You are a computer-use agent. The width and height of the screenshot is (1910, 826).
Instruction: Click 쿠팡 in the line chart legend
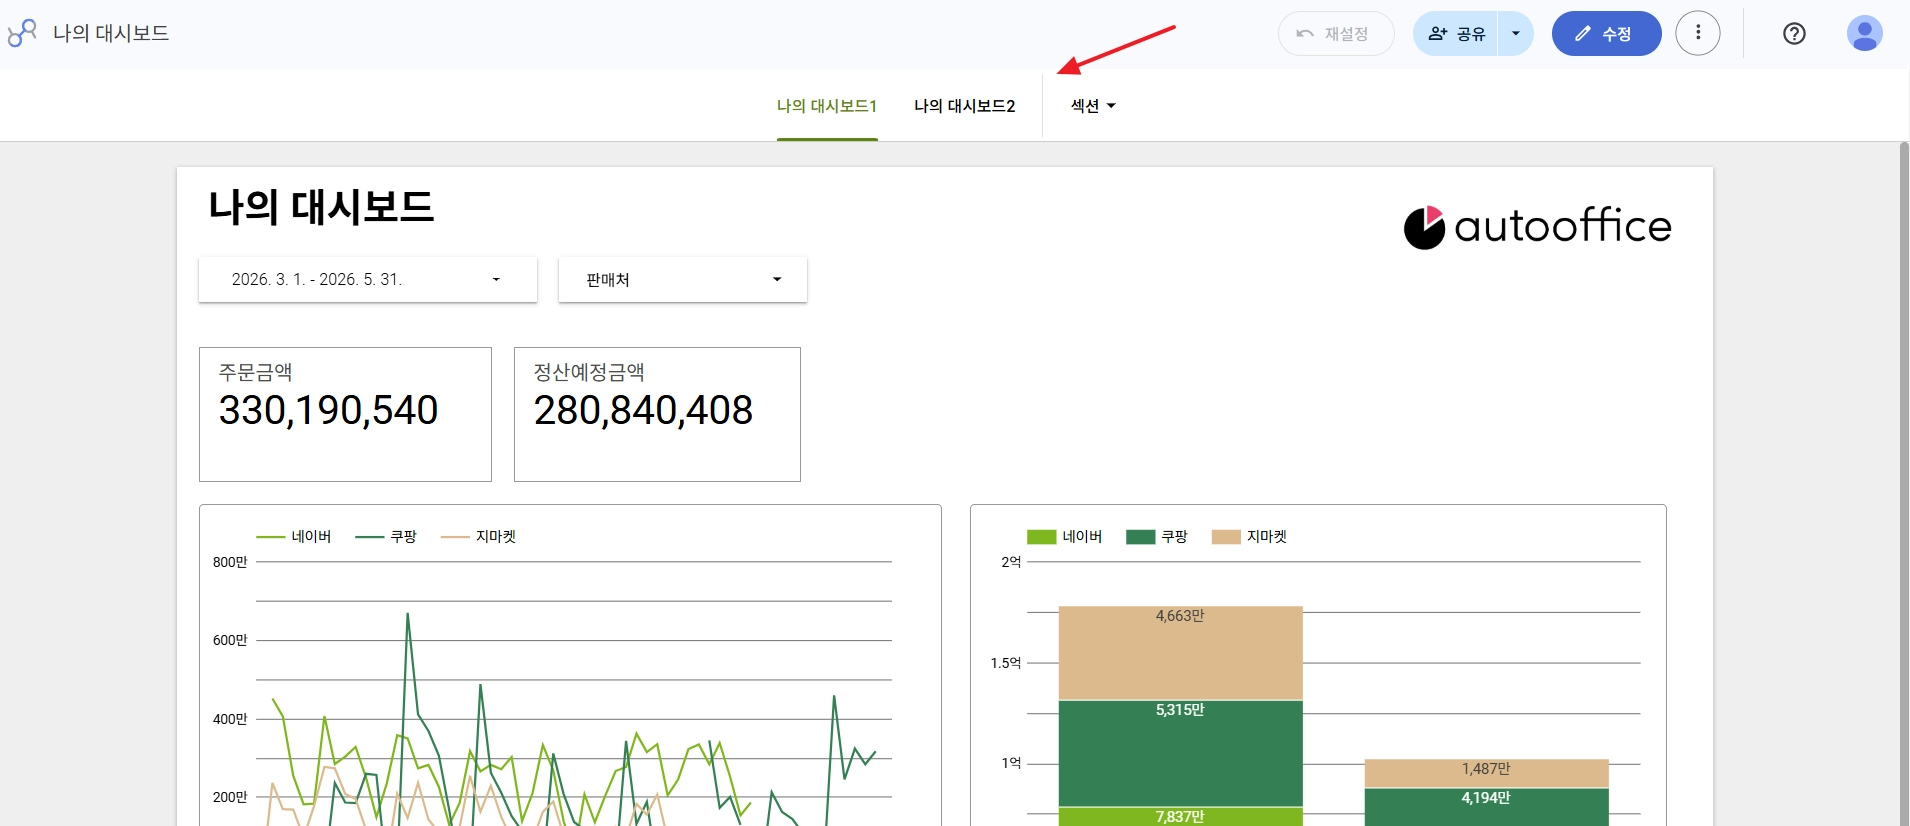coord(386,537)
